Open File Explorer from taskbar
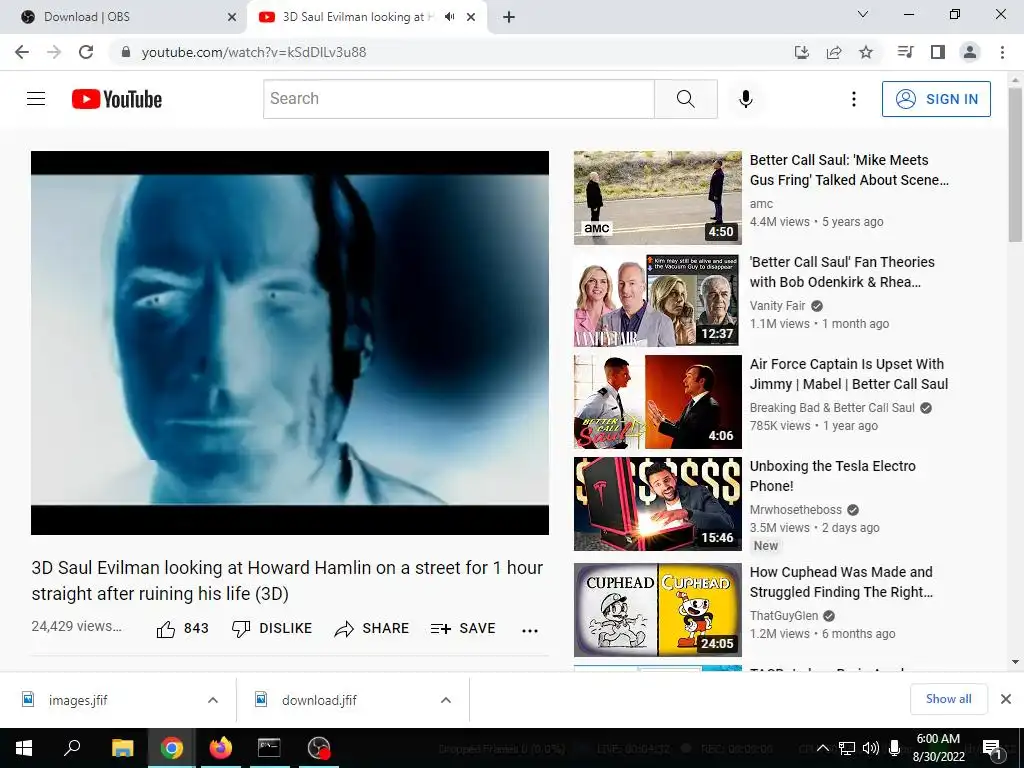Screen dimensions: 1024x768 coord(122,748)
